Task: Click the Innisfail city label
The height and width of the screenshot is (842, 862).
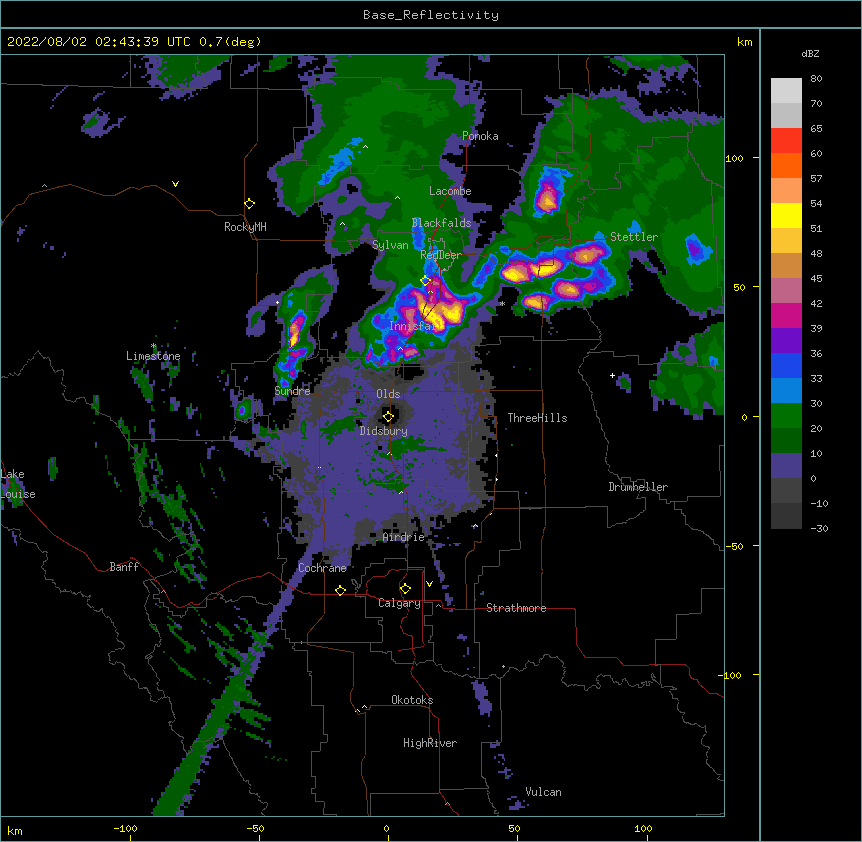Action: pos(413,326)
